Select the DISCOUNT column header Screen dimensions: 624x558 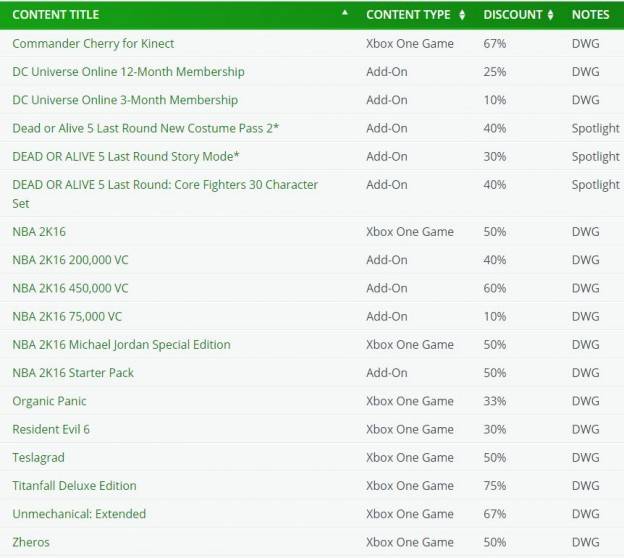pyautogui.click(x=513, y=15)
